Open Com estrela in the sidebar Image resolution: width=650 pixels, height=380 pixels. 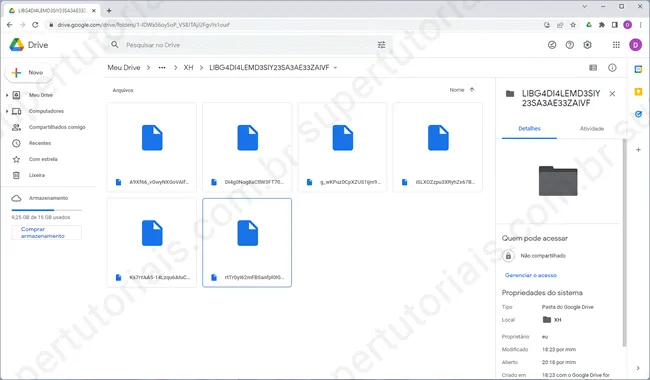[x=43, y=159]
